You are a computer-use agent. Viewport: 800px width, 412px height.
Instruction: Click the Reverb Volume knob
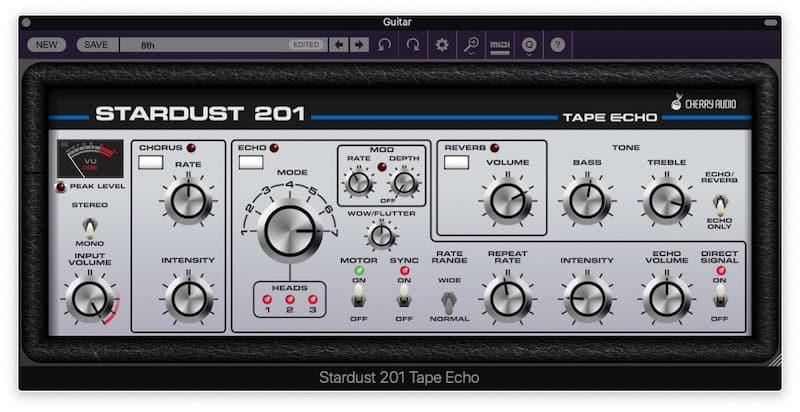pyautogui.click(x=507, y=200)
